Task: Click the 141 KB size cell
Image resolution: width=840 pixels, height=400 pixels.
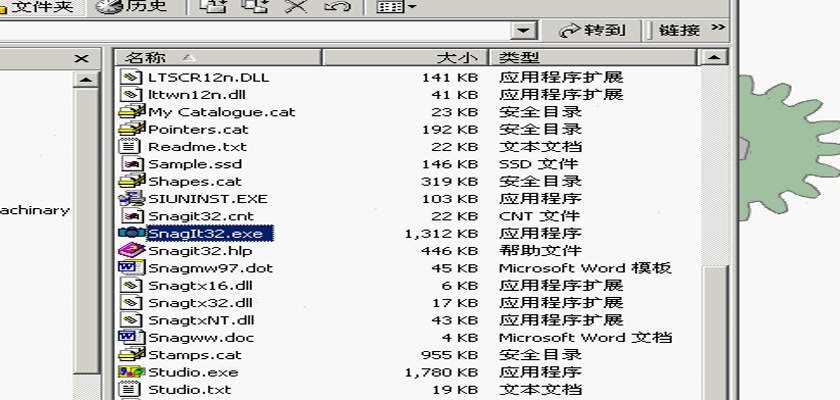Action: click(449, 78)
